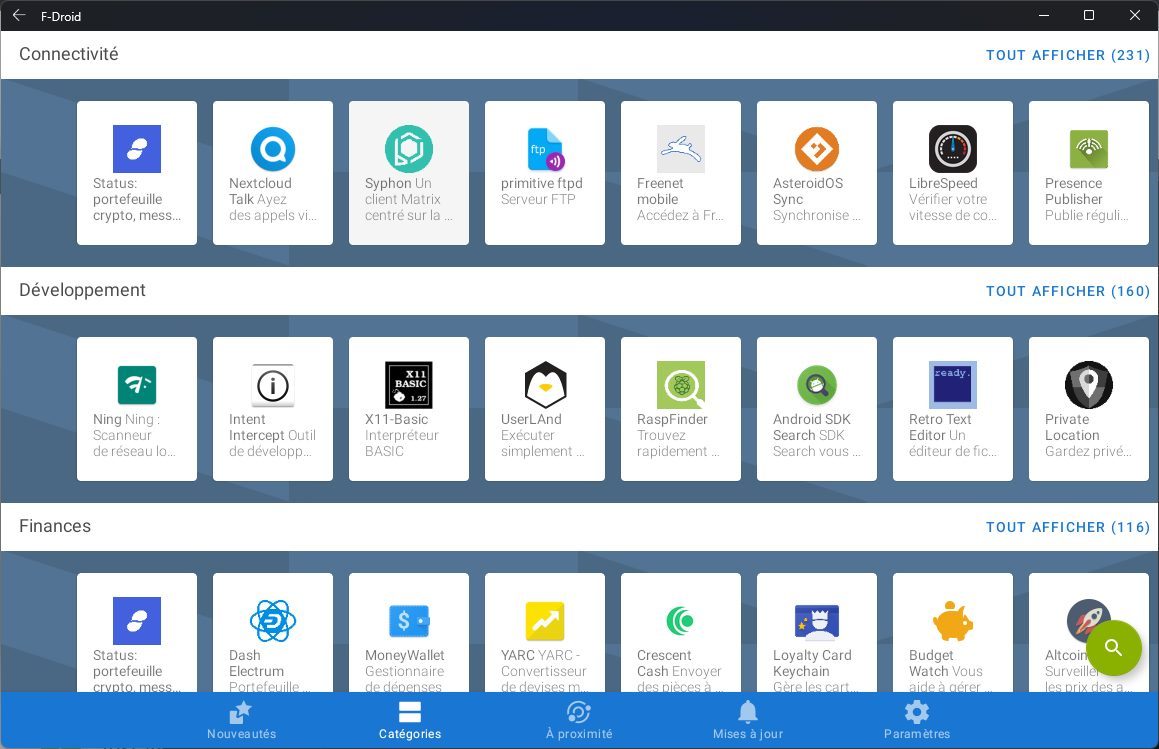Open LibreSpeed speed test icon
Screen dimensions: 1159x749
tap(953, 149)
